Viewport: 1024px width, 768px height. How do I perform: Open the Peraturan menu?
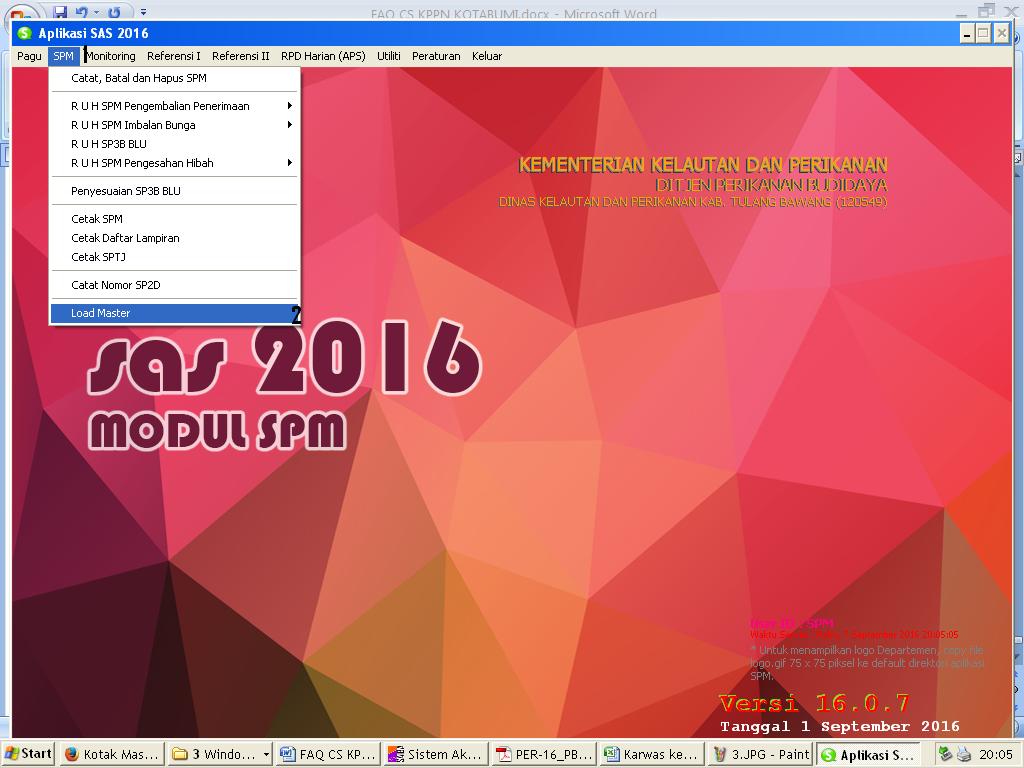click(436, 56)
